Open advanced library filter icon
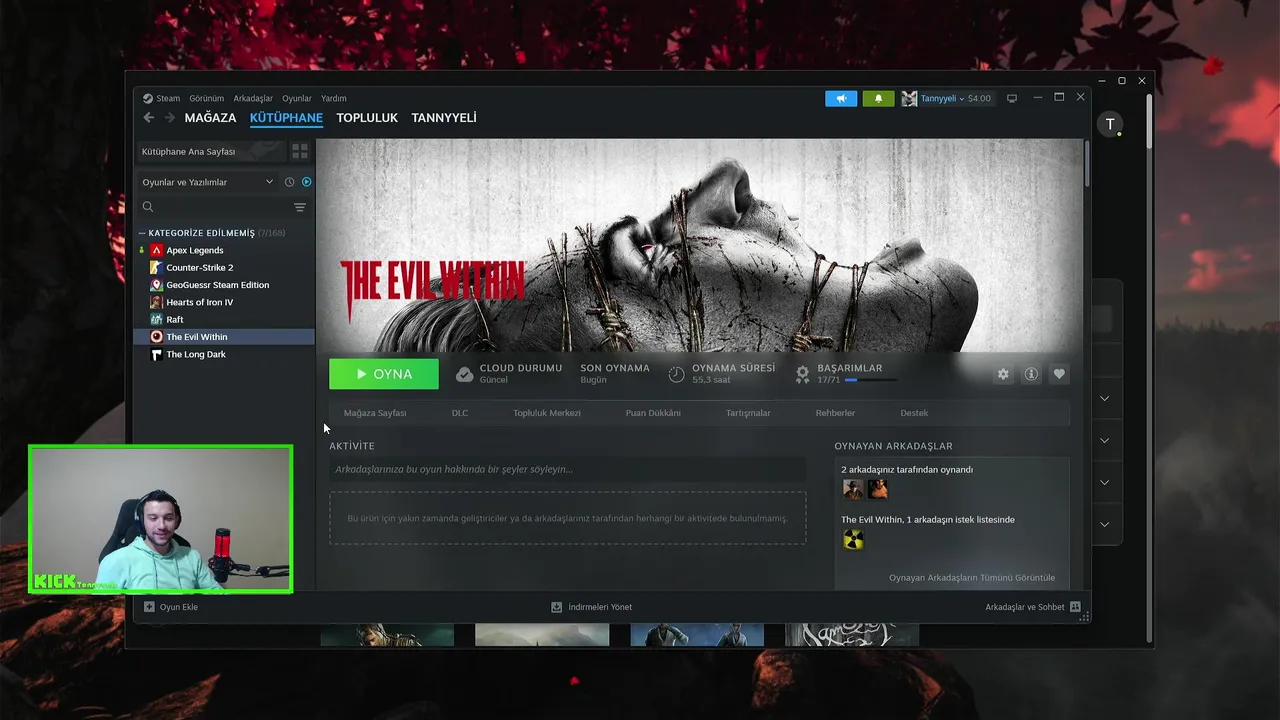1280x720 pixels. point(300,207)
